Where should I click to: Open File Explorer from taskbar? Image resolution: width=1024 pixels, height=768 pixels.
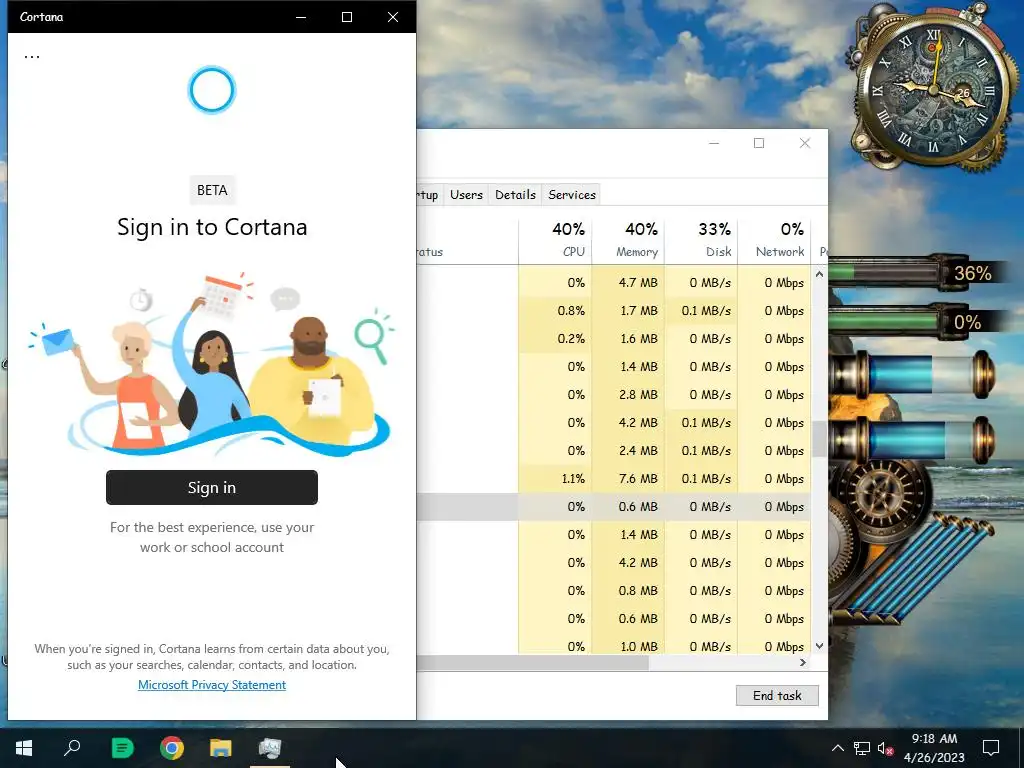click(221, 748)
